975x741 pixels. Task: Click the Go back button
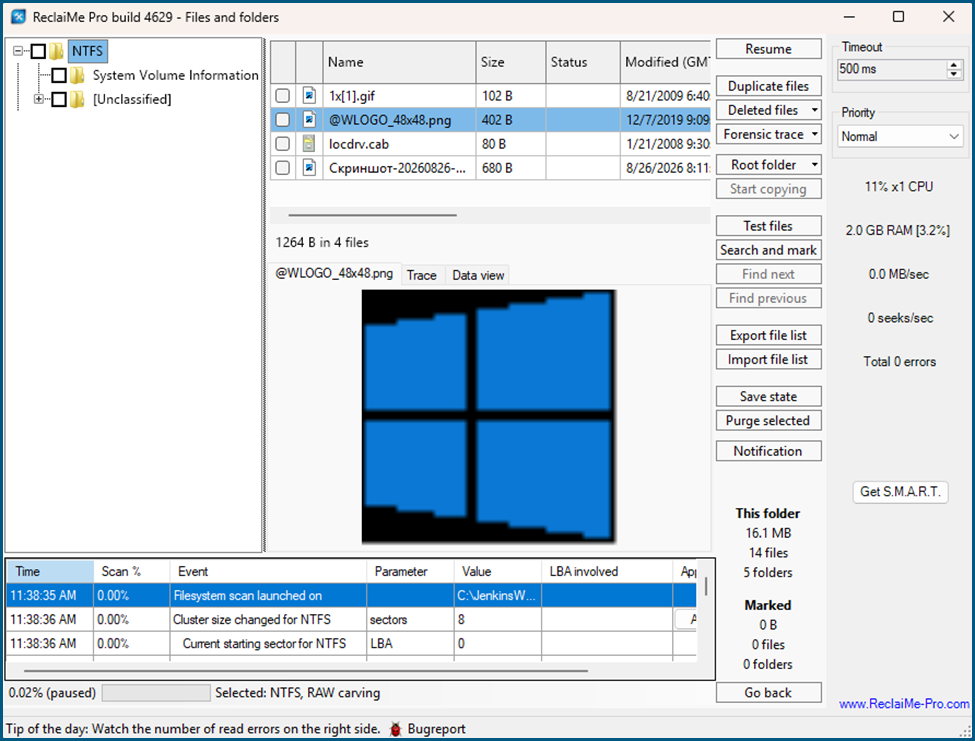pos(769,693)
